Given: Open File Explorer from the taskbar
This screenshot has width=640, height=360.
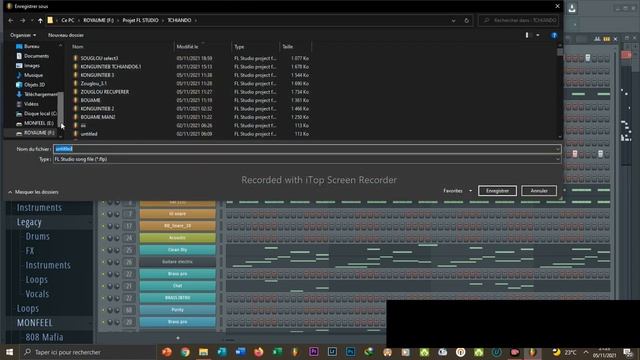Looking at the screenshot, I should click(x=204, y=352).
